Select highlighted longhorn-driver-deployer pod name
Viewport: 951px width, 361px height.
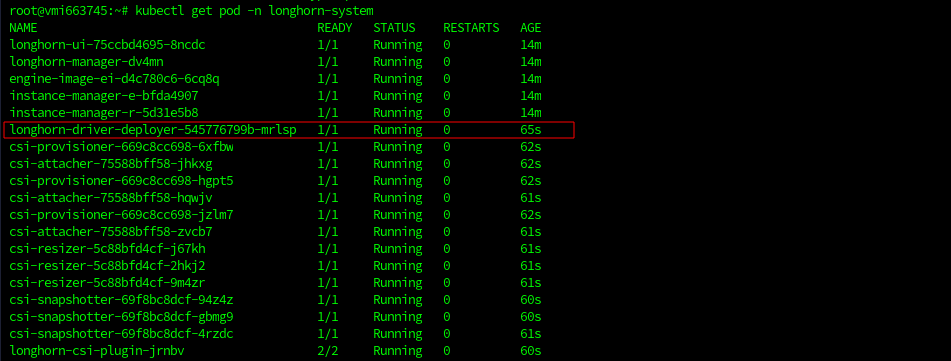[x=153, y=130]
